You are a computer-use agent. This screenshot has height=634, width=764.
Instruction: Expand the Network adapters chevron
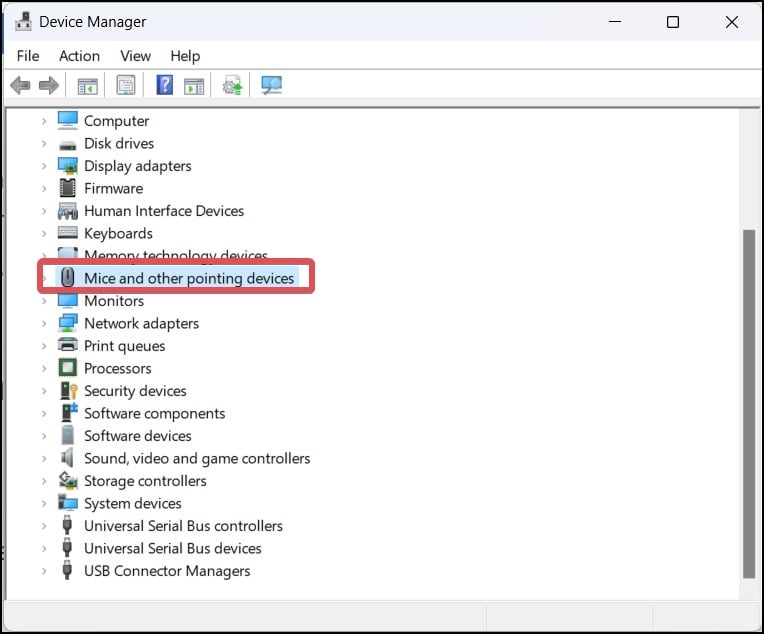click(x=44, y=323)
